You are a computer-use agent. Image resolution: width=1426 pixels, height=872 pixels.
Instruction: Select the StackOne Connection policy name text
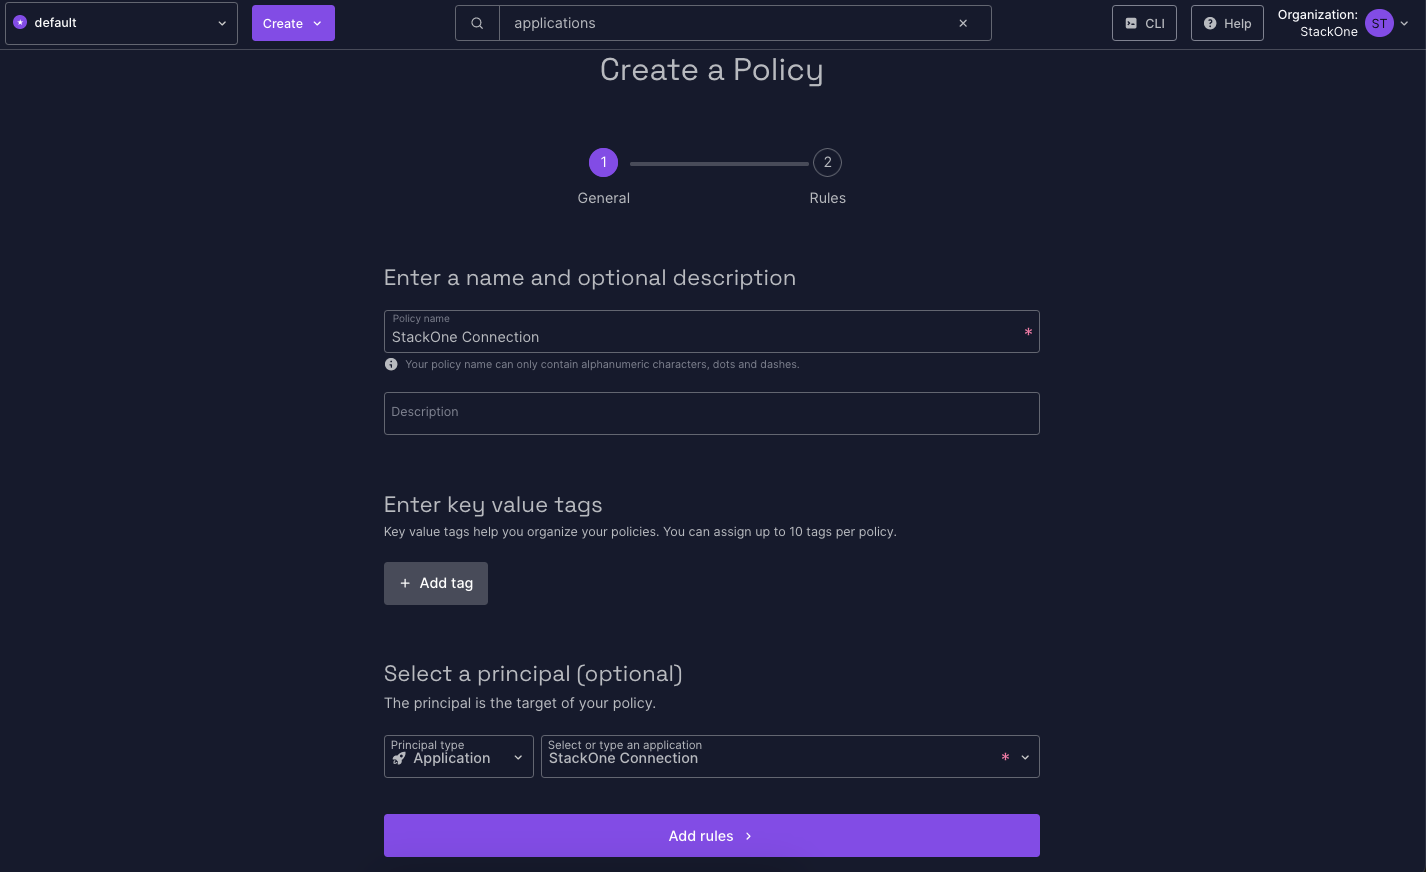(464, 337)
